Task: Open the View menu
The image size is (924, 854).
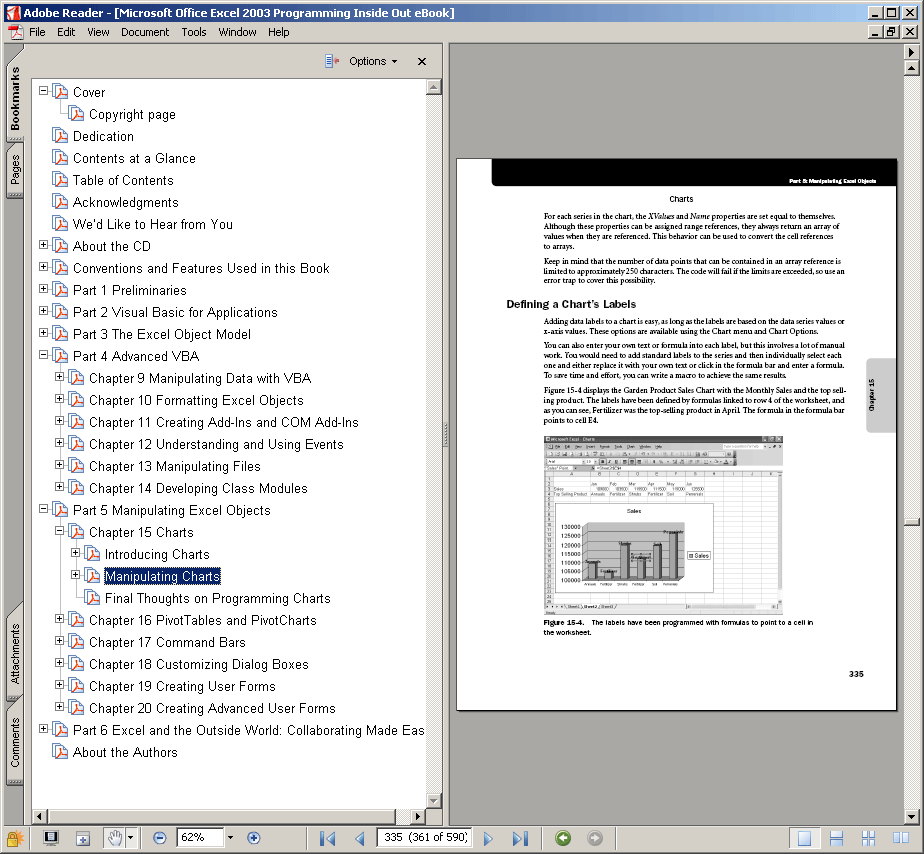Action: (98, 32)
